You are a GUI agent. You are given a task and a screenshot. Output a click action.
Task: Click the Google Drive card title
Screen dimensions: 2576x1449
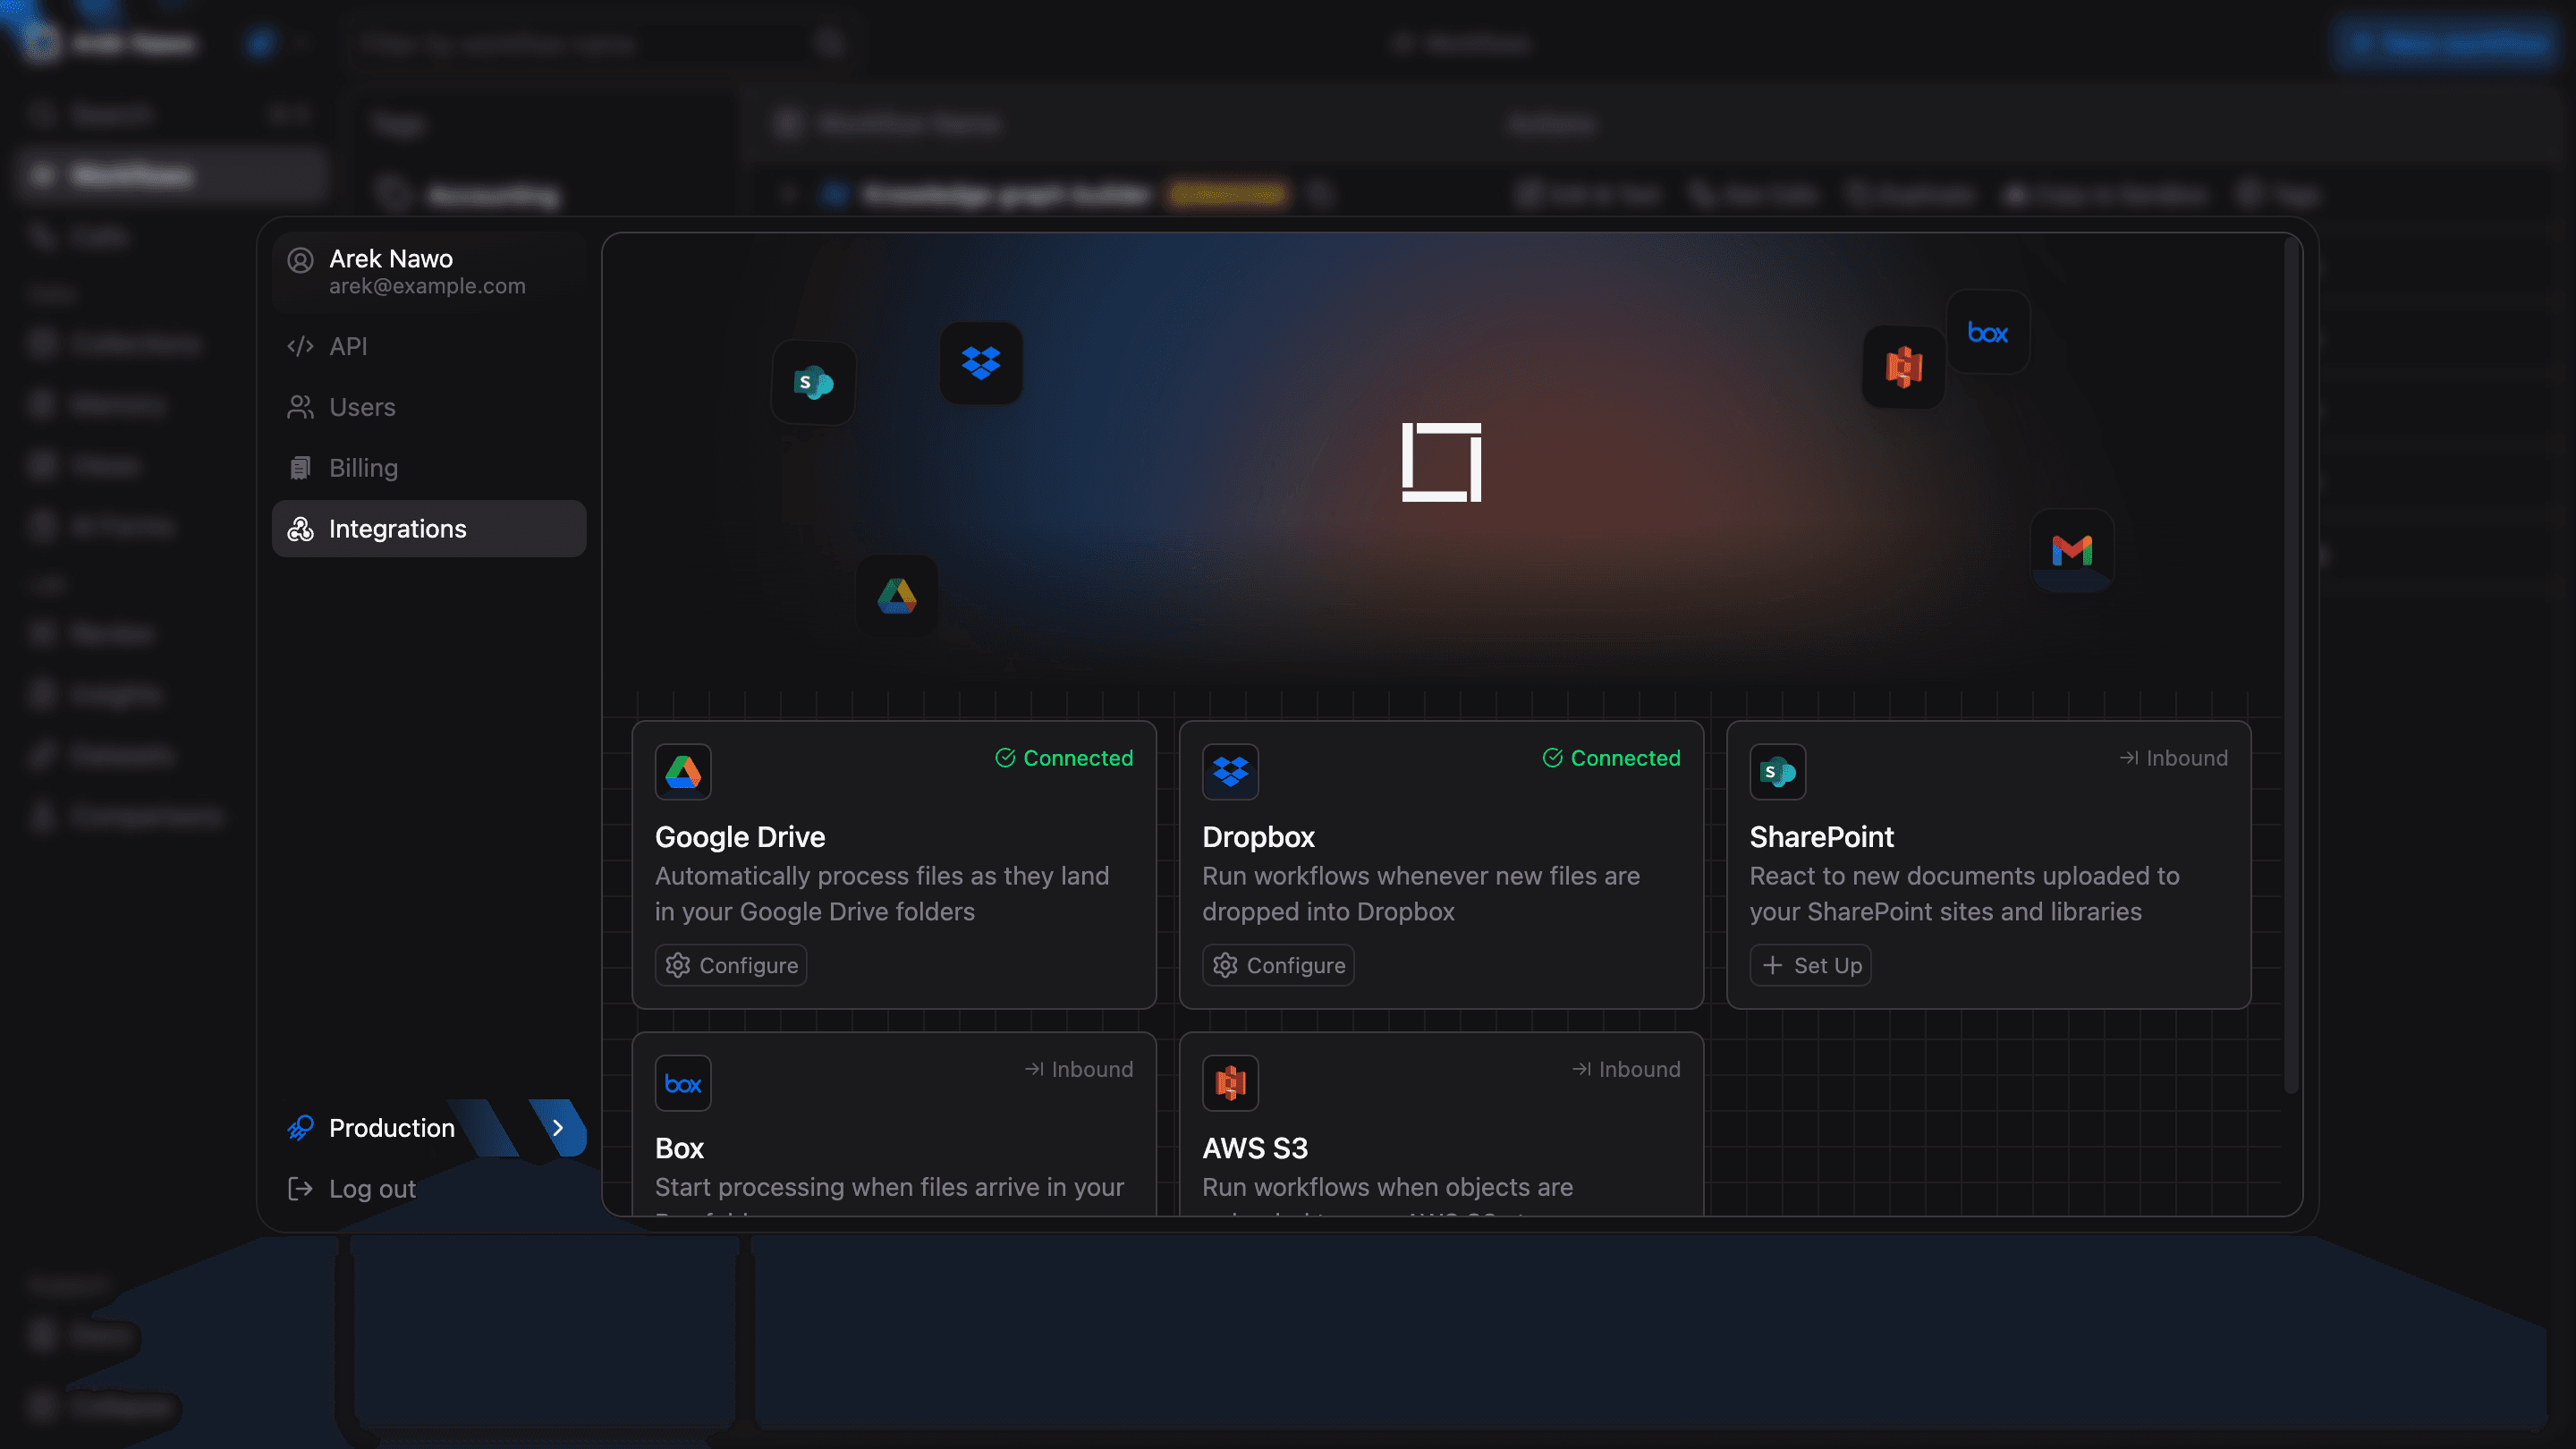pos(740,837)
